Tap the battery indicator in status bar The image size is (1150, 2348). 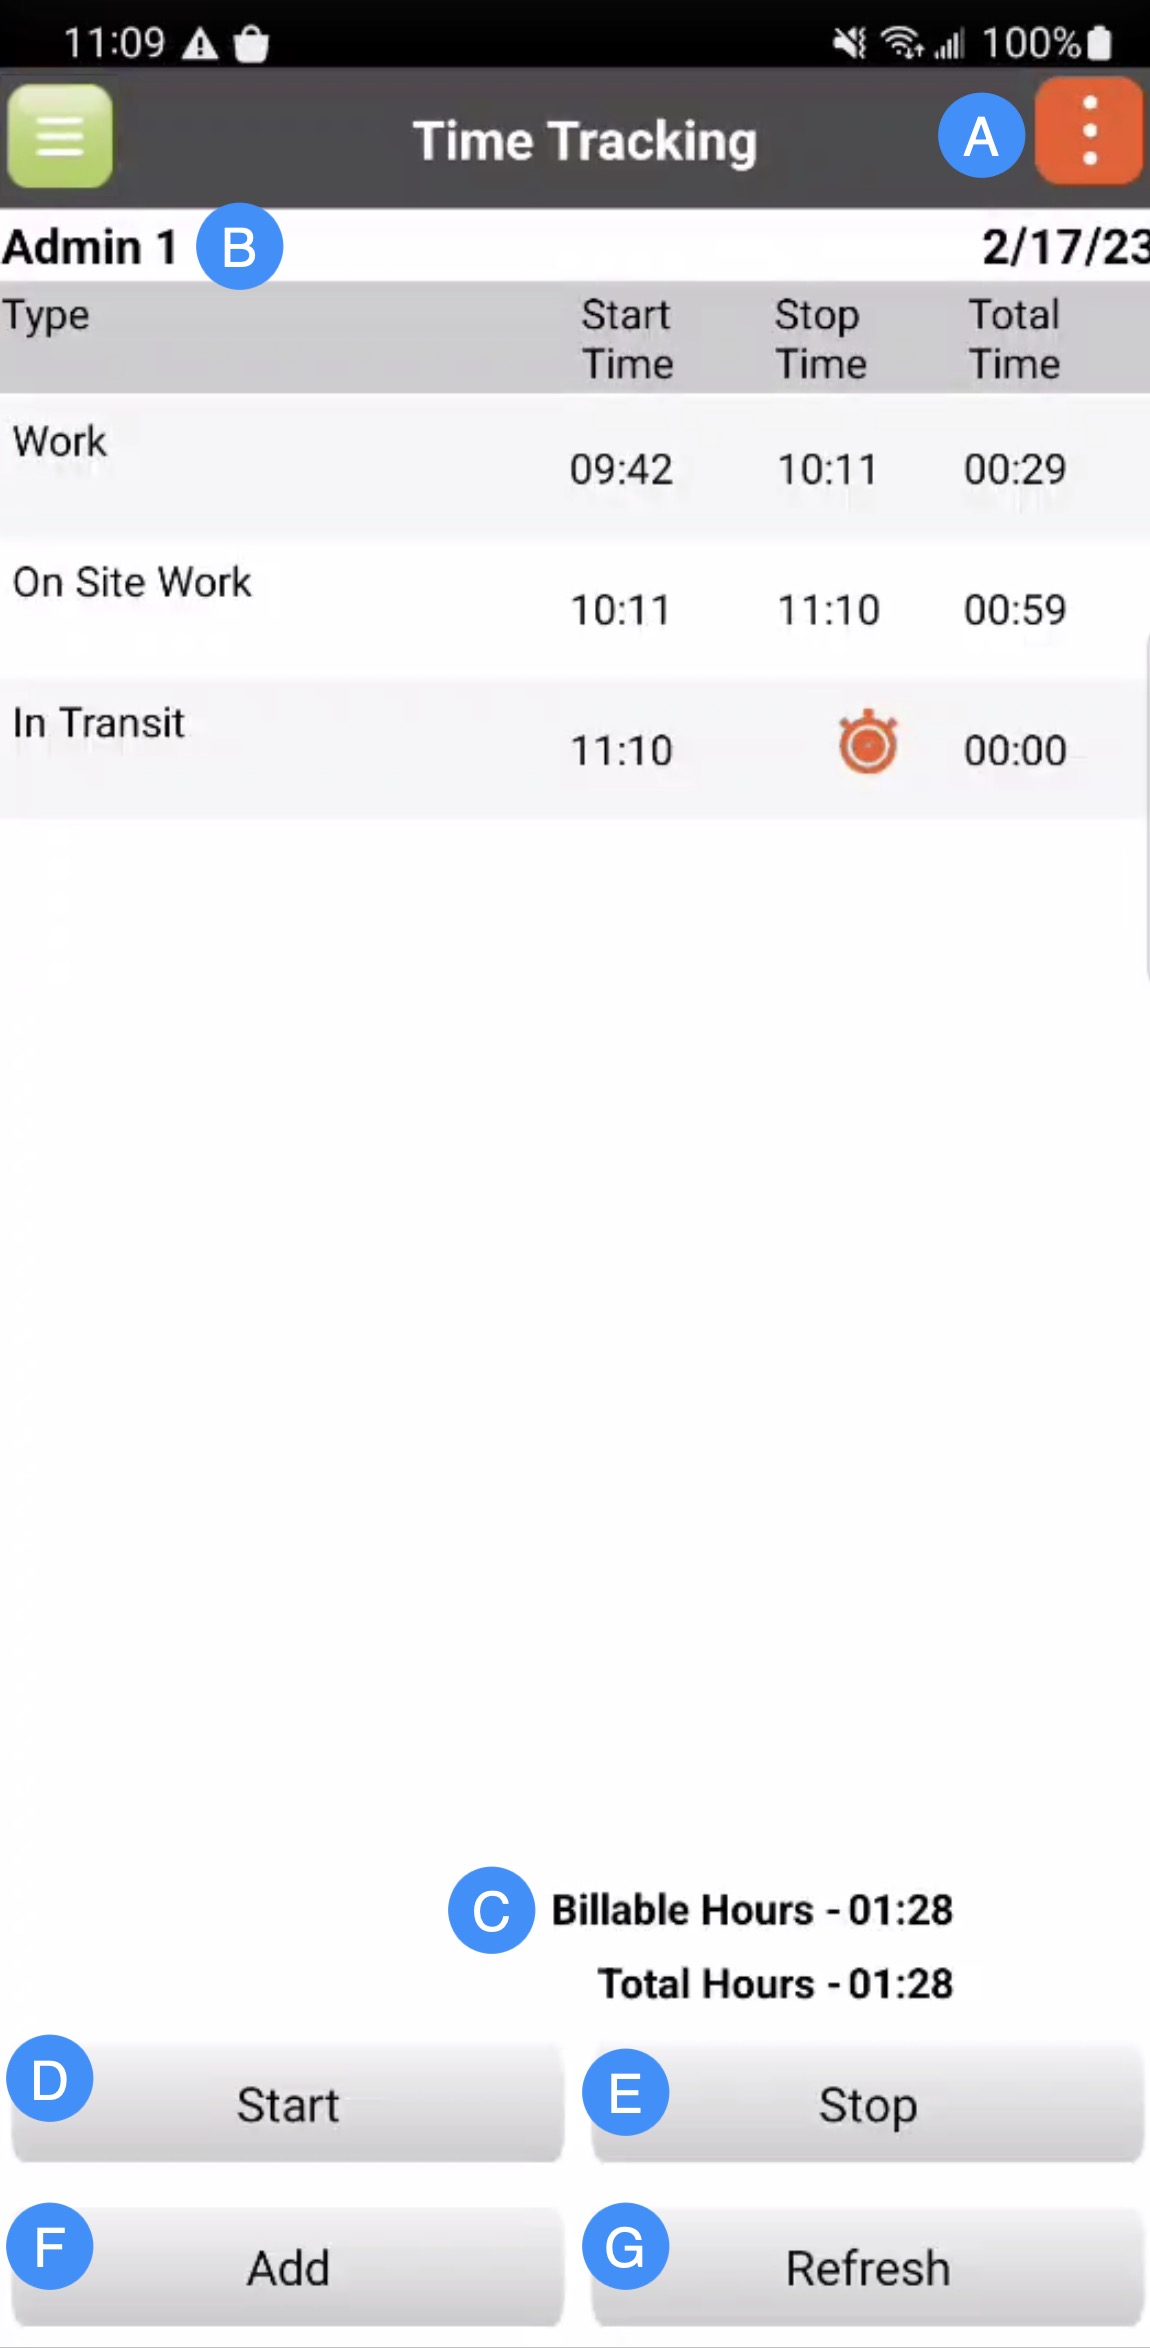(1099, 43)
